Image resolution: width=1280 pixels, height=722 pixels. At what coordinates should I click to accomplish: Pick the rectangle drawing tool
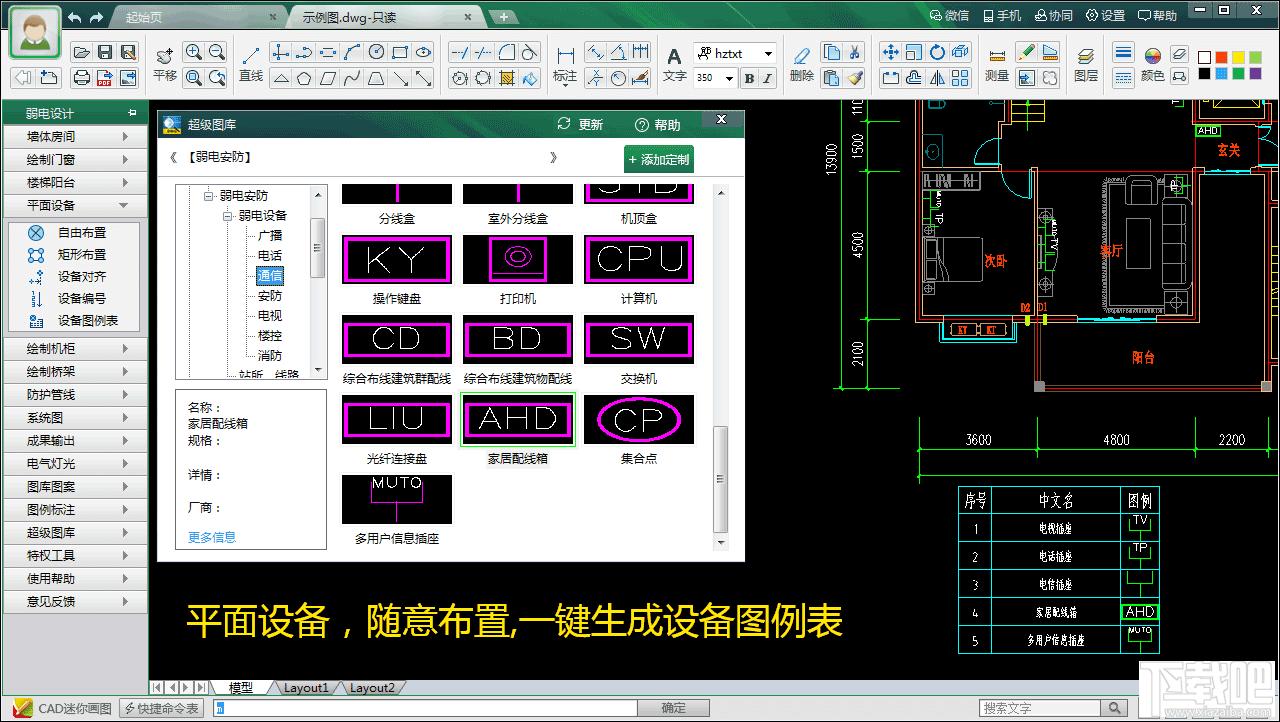[x=400, y=52]
